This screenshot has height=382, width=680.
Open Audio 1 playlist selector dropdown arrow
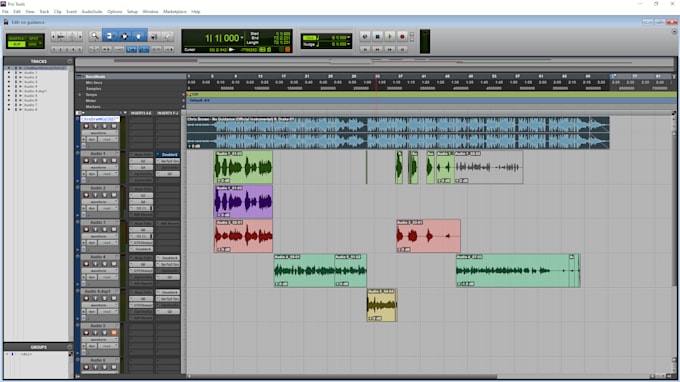(x=116, y=153)
